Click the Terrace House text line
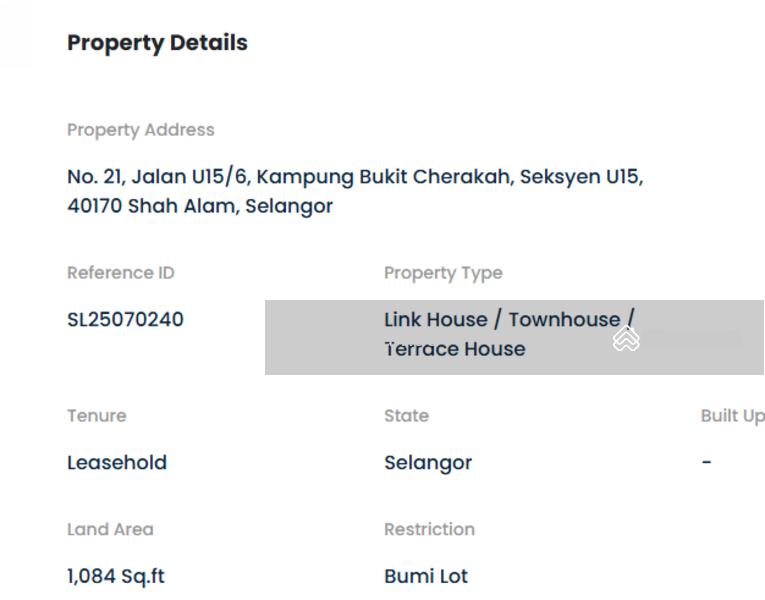The width and height of the screenshot is (765, 600). click(455, 349)
